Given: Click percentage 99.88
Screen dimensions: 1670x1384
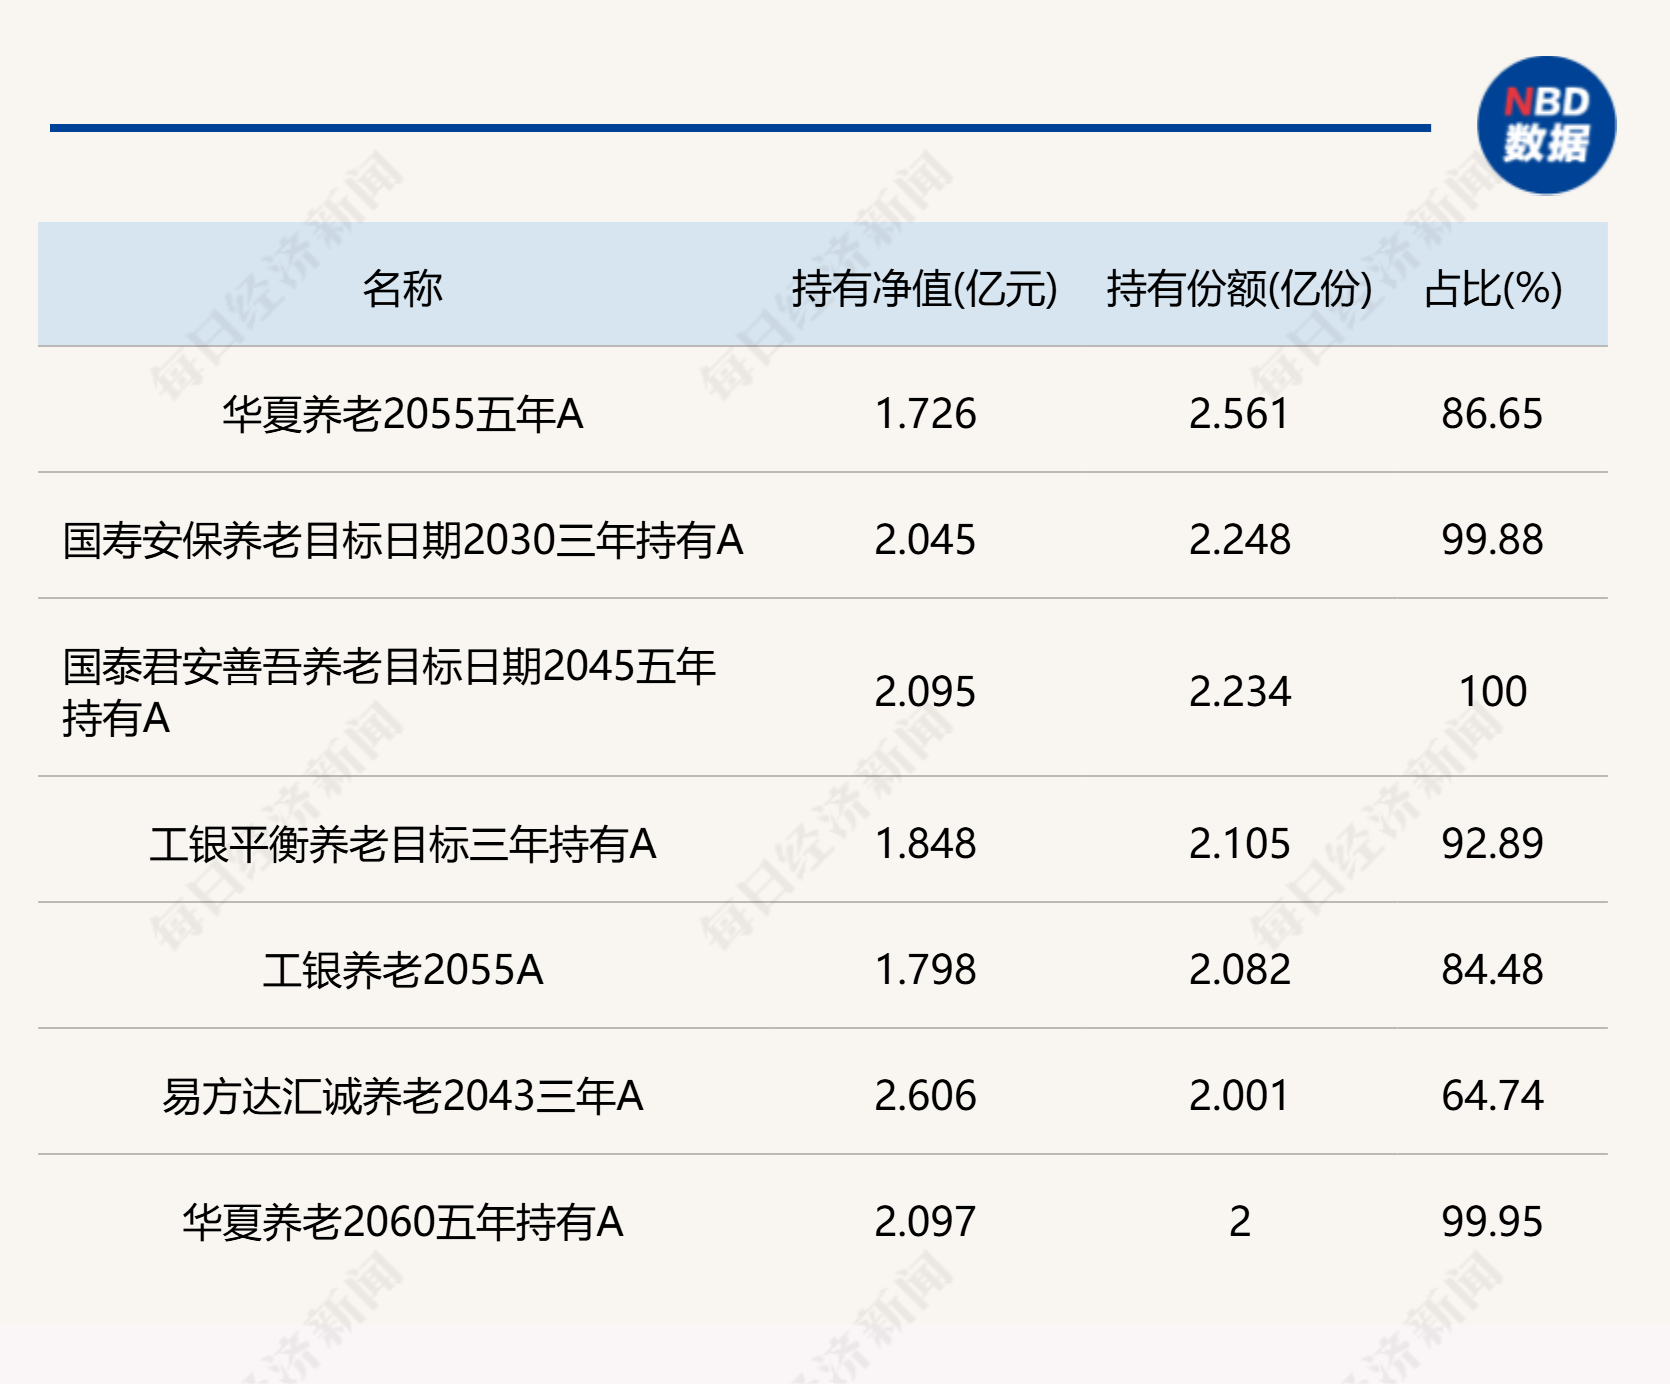Looking at the screenshot, I should [x=1493, y=540].
